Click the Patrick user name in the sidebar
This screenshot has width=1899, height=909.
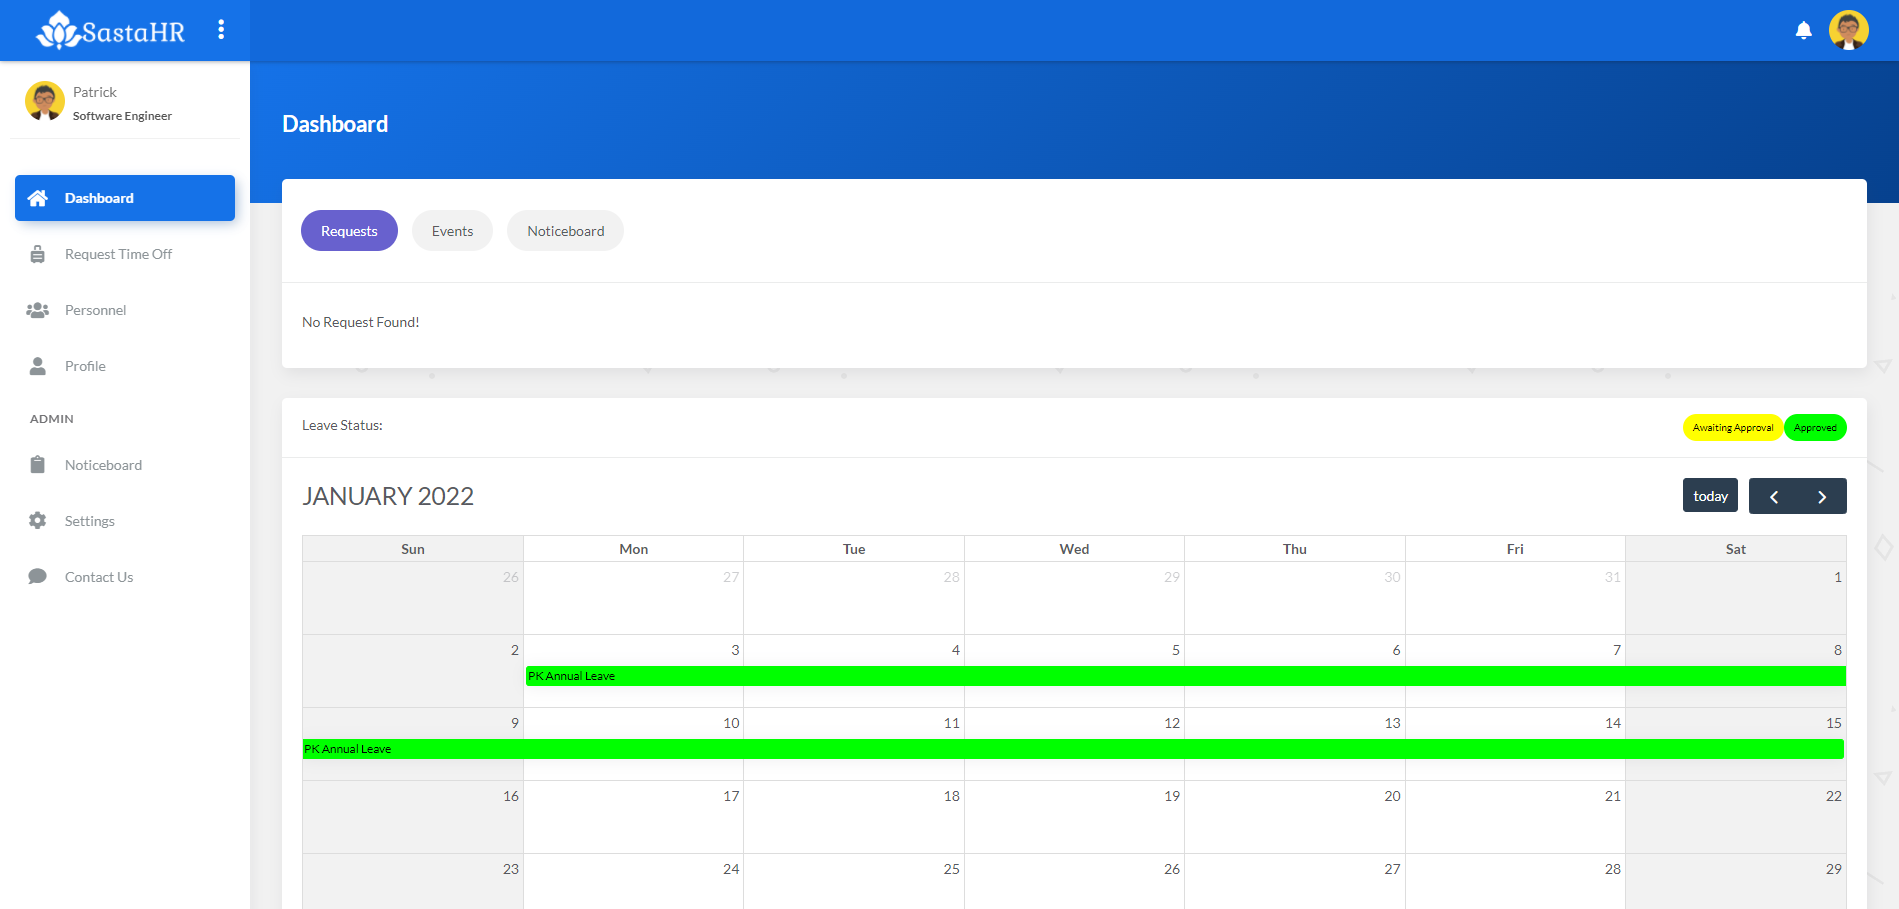coord(95,92)
